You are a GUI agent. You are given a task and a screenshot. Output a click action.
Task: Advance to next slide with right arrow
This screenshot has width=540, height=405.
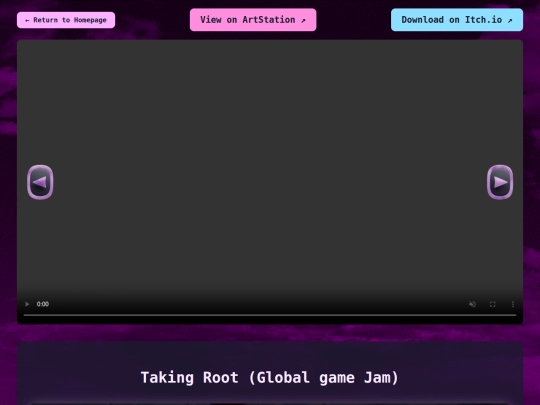pyautogui.click(x=500, y=182)
